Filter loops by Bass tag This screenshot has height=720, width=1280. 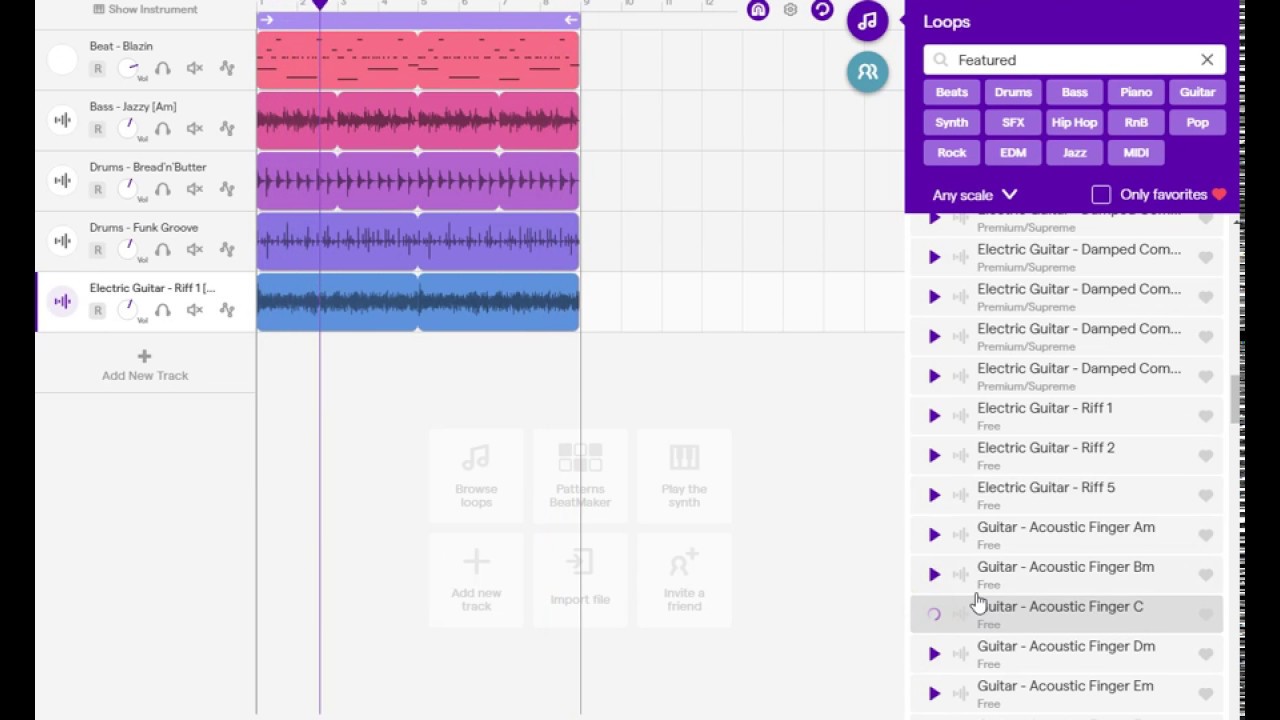(1075, 92)
